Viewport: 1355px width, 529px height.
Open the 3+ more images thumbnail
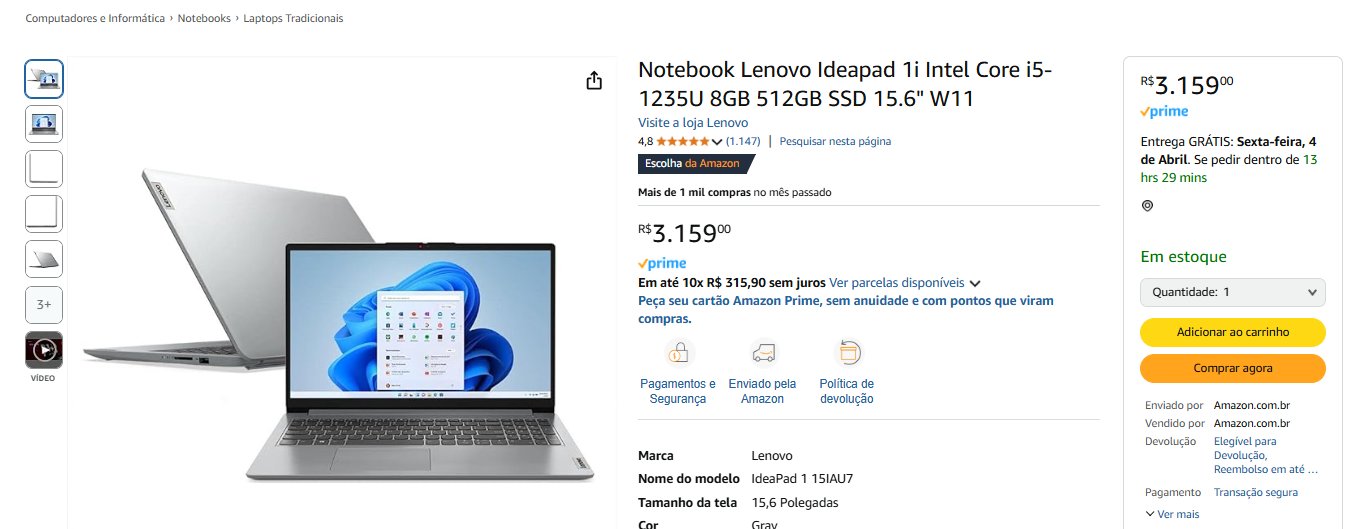(44, 304)
